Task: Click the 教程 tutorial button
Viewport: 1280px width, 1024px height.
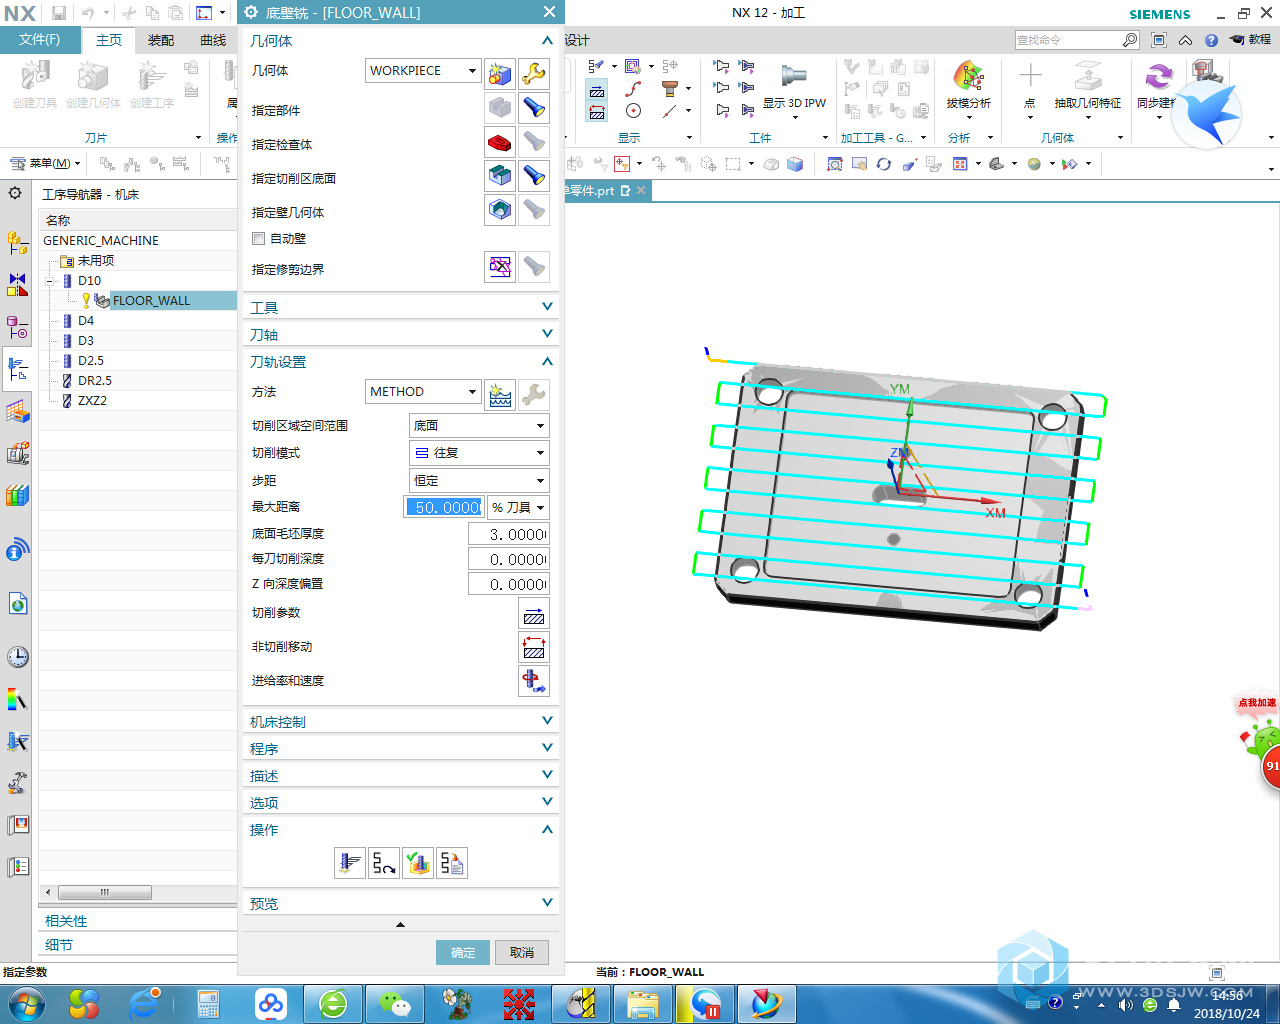Action: [x=1251, y=40]
